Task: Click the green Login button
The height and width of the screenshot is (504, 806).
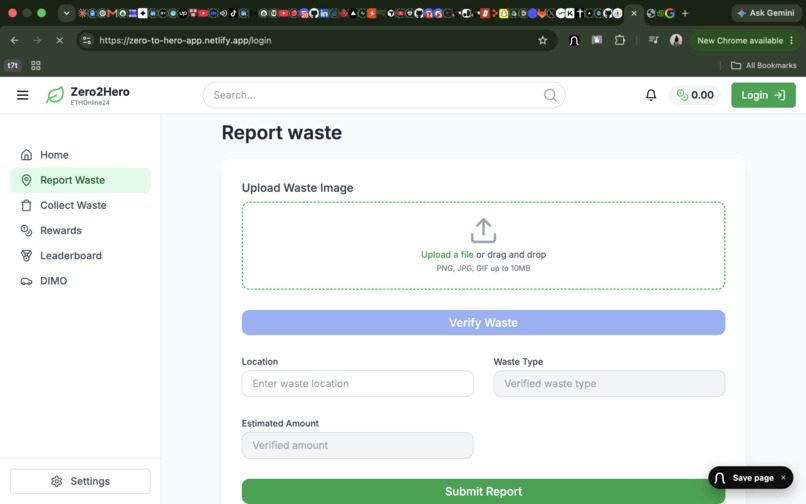Action: pyautogui.click(x=763, y=95)
